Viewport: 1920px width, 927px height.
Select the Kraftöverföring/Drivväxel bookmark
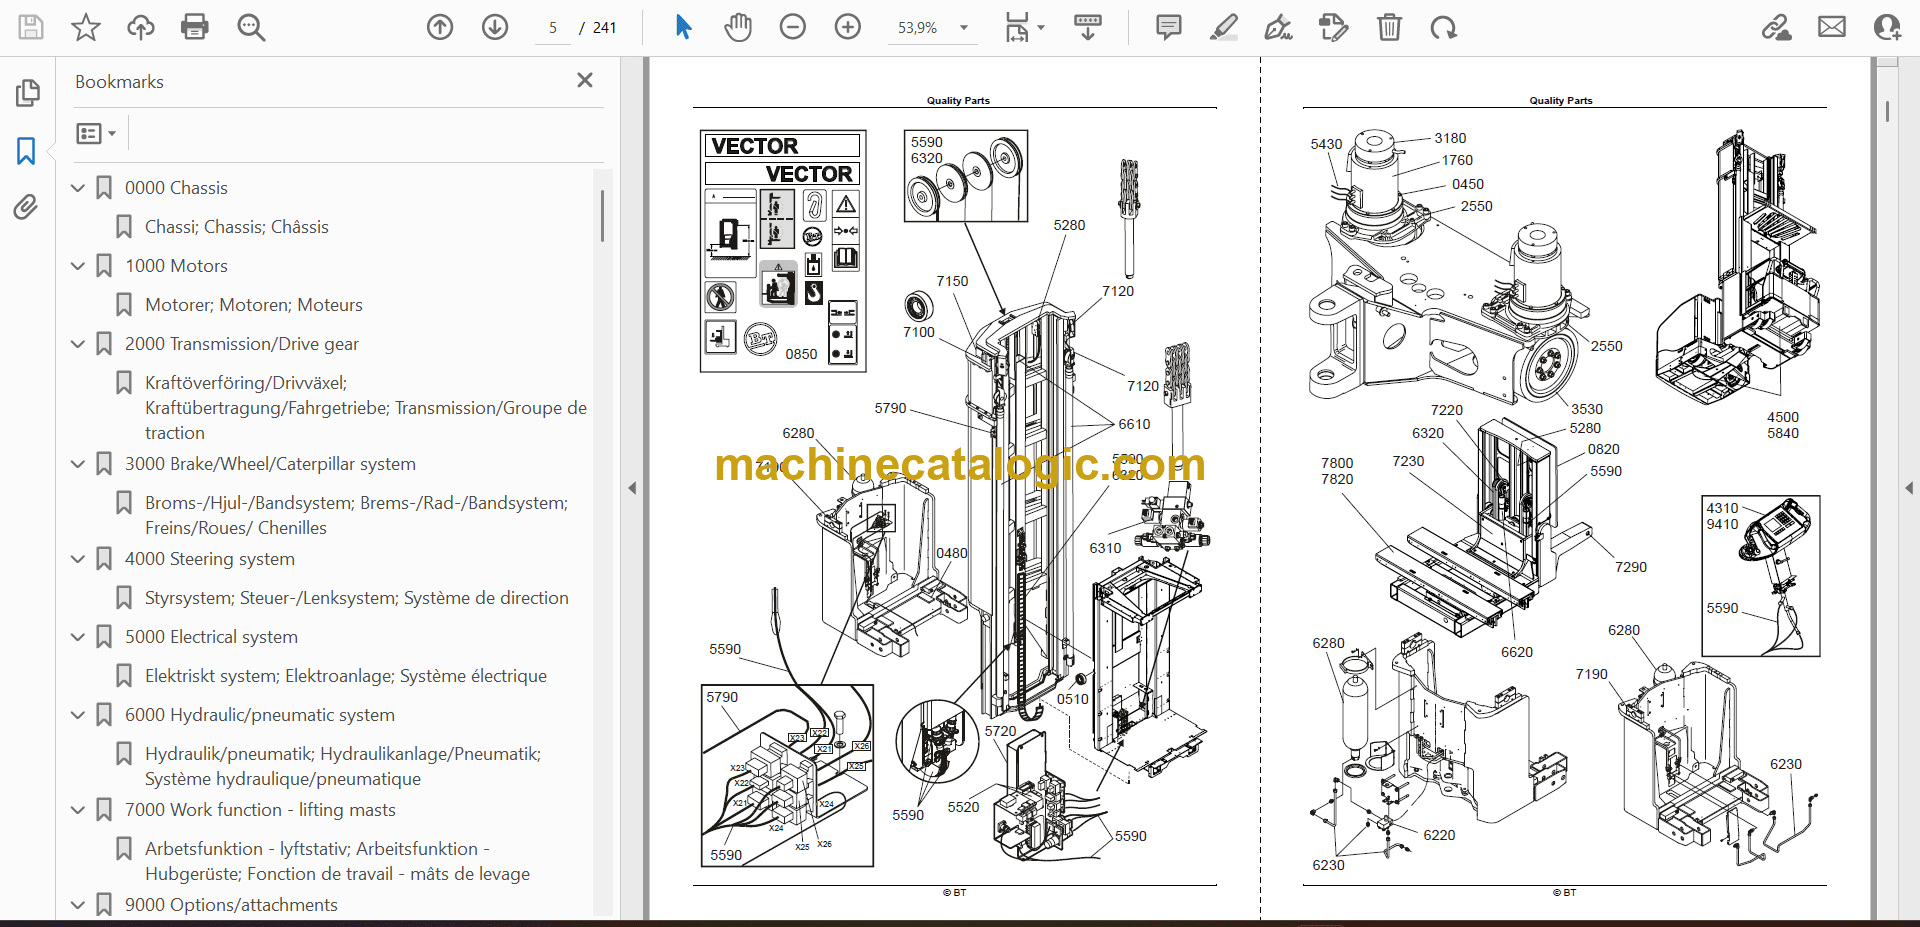pyautogui.click(x=365, y=408)
